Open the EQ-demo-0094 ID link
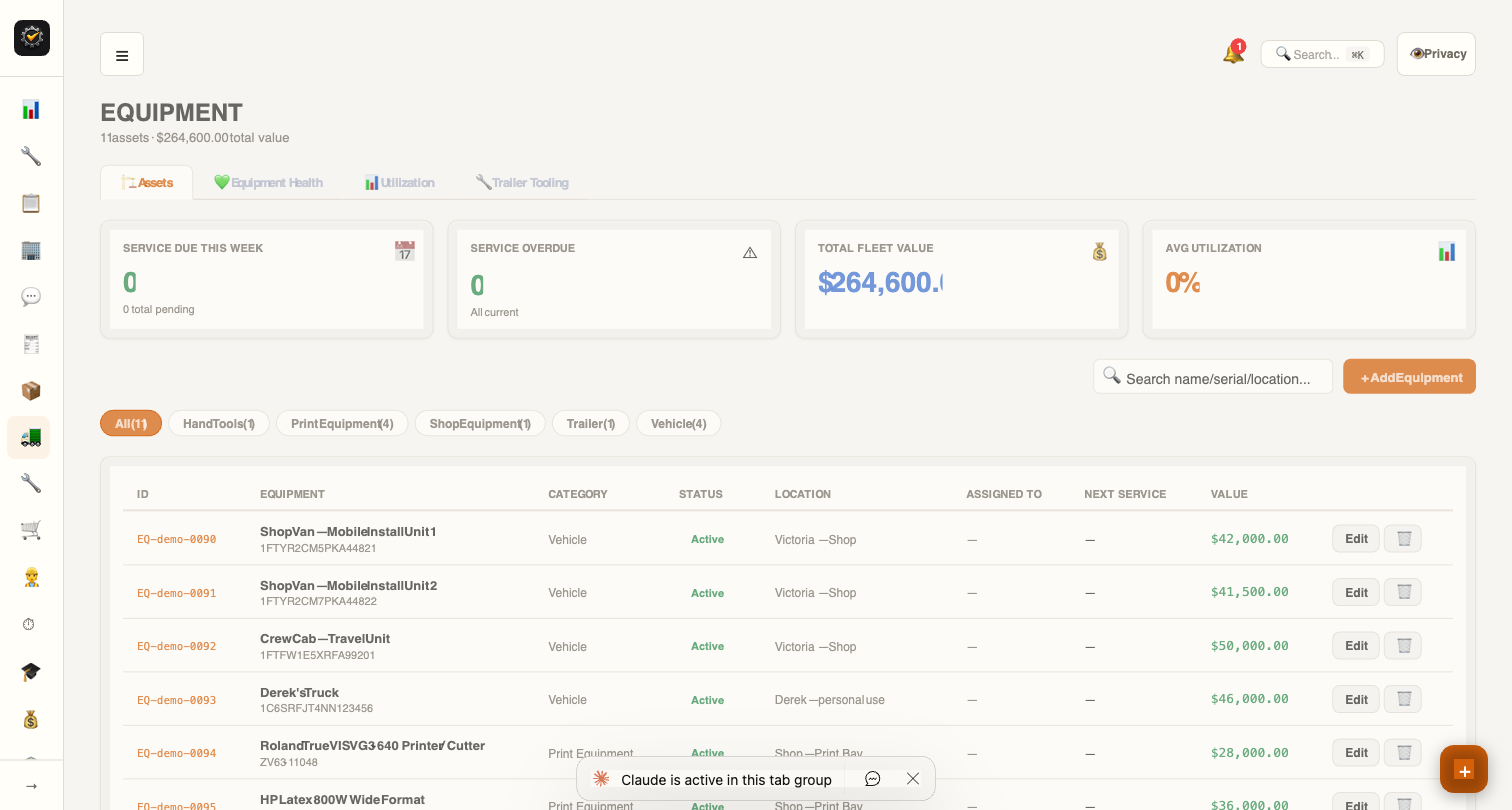This screenshot has width=1512, height=810. click(x=177, y=753)
